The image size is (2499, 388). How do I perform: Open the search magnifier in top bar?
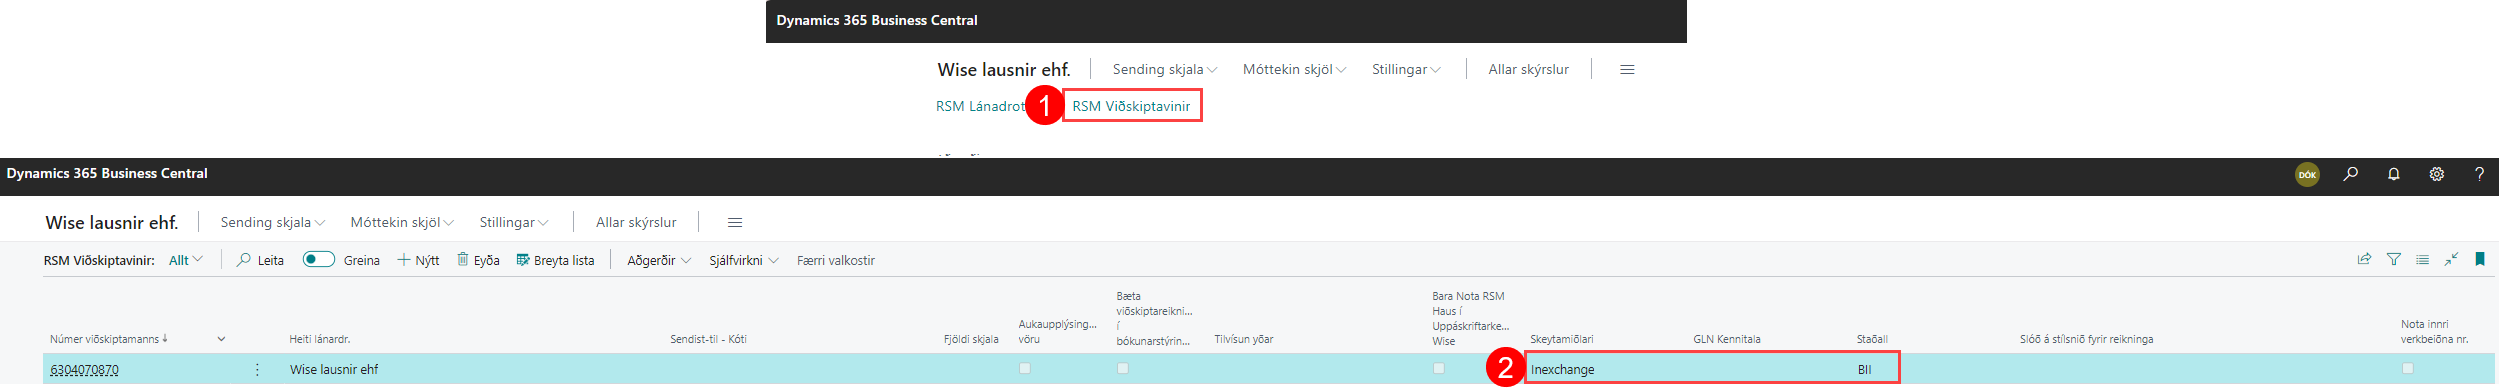pyautogui.click(x=2351, y=174)
